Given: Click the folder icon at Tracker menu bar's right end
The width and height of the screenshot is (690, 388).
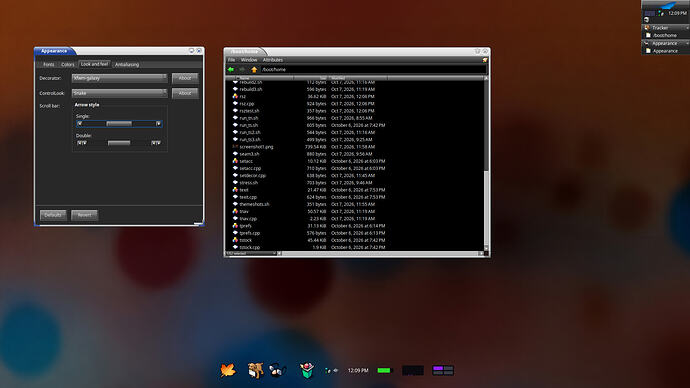Looking at the screenshot, I should 484,60.
